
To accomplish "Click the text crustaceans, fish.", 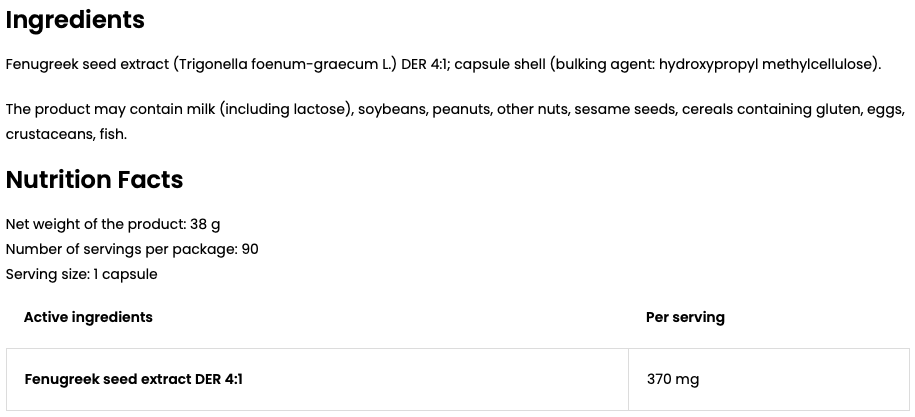I will (67, 135).
